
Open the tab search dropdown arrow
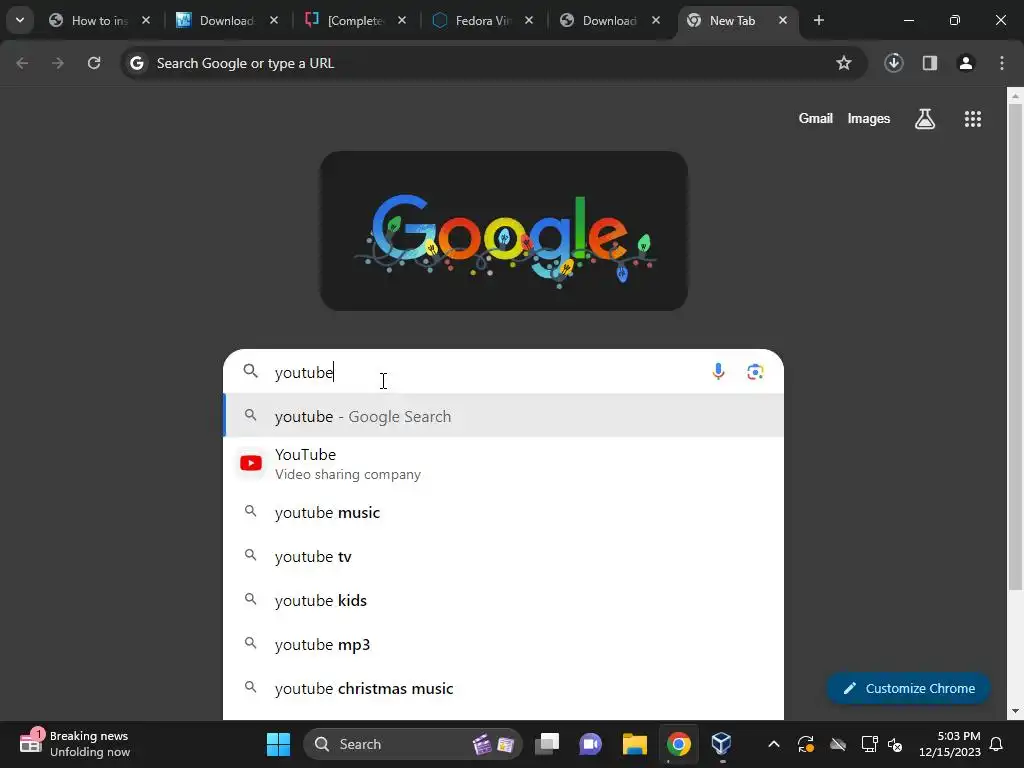pos(20,20)
